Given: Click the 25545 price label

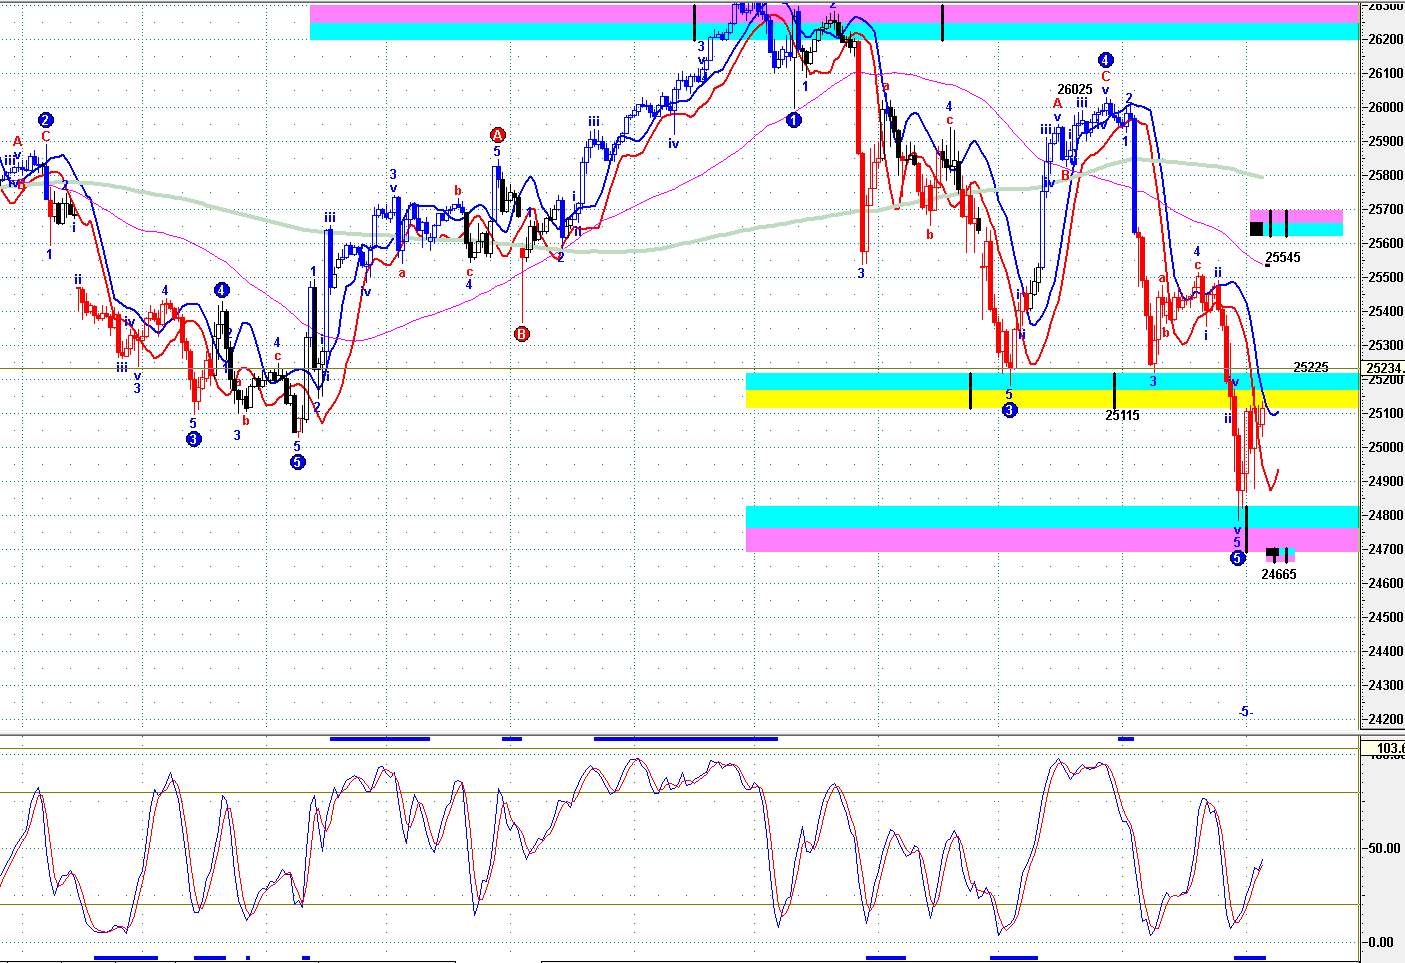Looking at the screenshot, I should (1283, 258).
